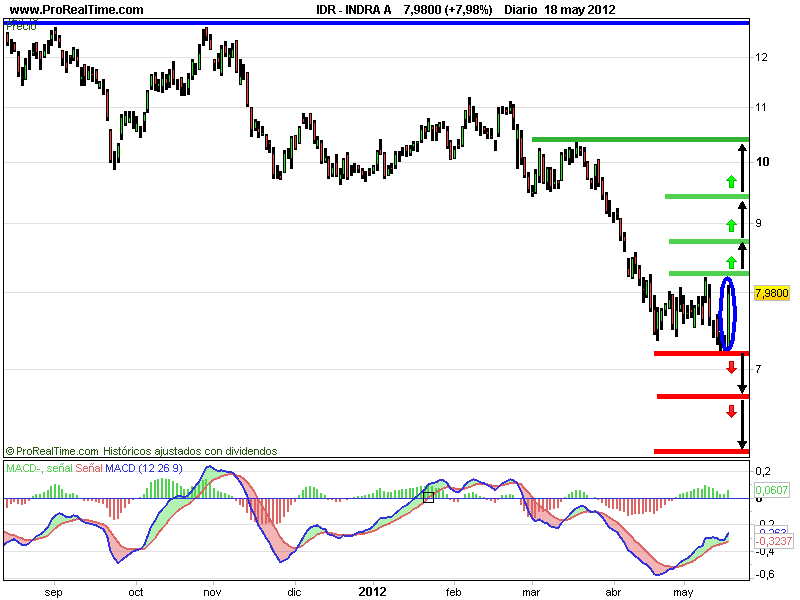
Task: Click the thick blue line at chart top
Action: (x=377, y=22)
